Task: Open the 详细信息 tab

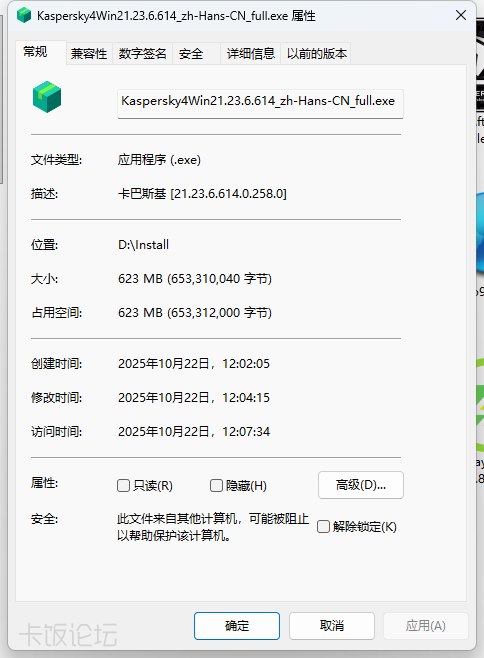Action: [251, 54]
